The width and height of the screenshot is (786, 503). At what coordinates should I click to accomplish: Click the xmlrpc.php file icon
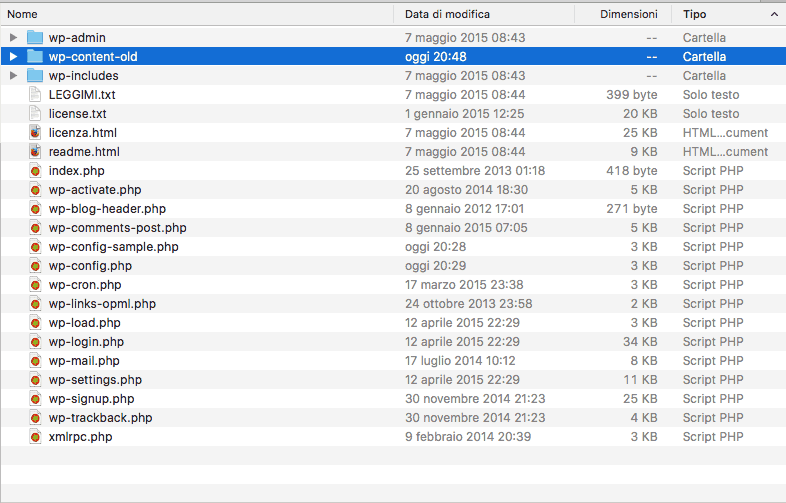tap(35, 436)
